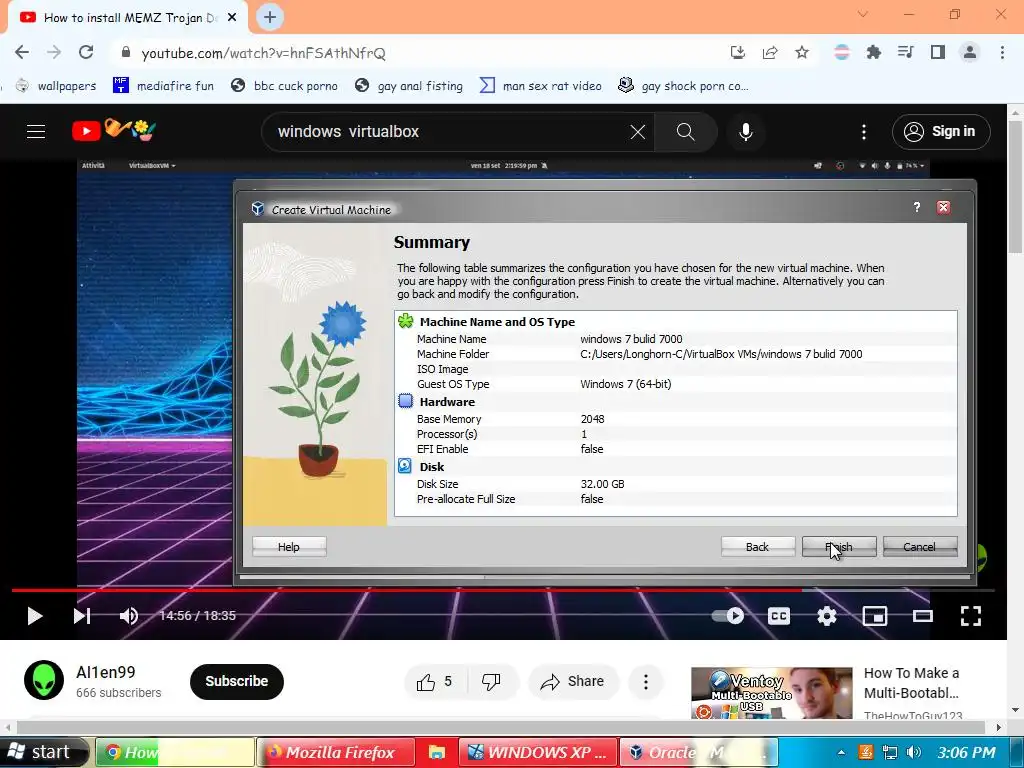The image size is (1024, 768).
Task: Click the taskbar clock 3:06 PM
Action: 967,752
